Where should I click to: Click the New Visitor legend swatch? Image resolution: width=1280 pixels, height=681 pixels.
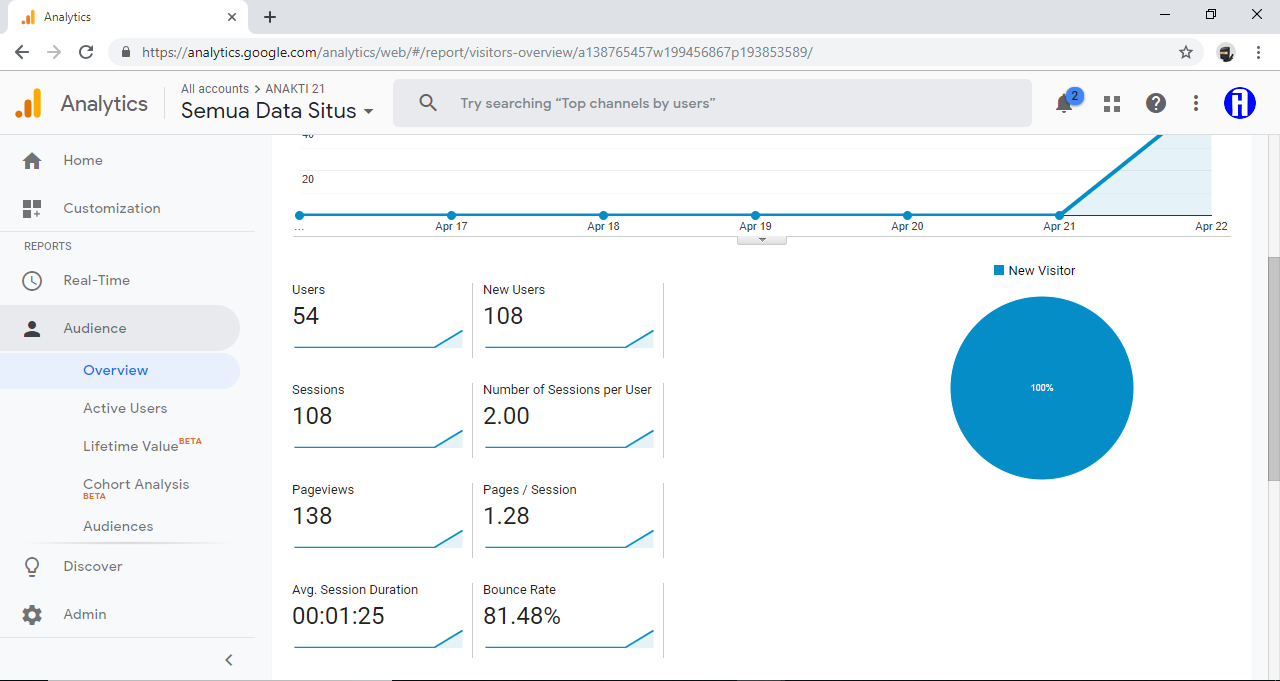pyautogui.click(x=998, y=270)
